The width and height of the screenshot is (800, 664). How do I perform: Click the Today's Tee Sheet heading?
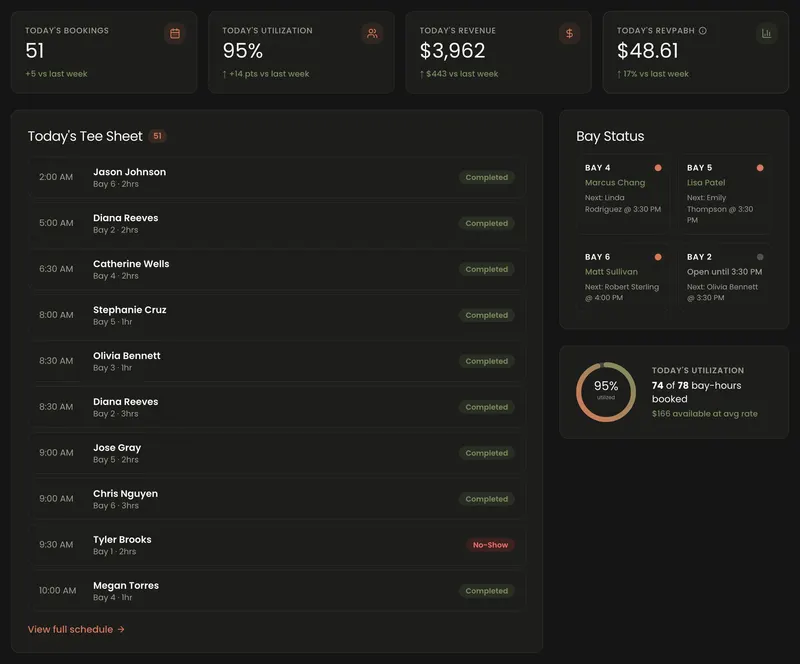pos(85,136)
